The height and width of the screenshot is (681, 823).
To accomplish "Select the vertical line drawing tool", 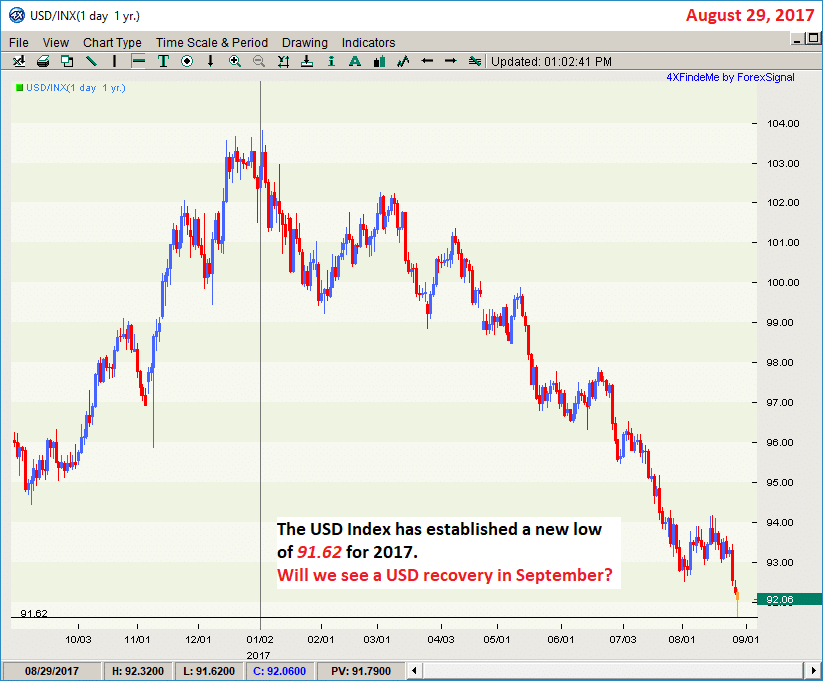I will click(x=114, y=61).
